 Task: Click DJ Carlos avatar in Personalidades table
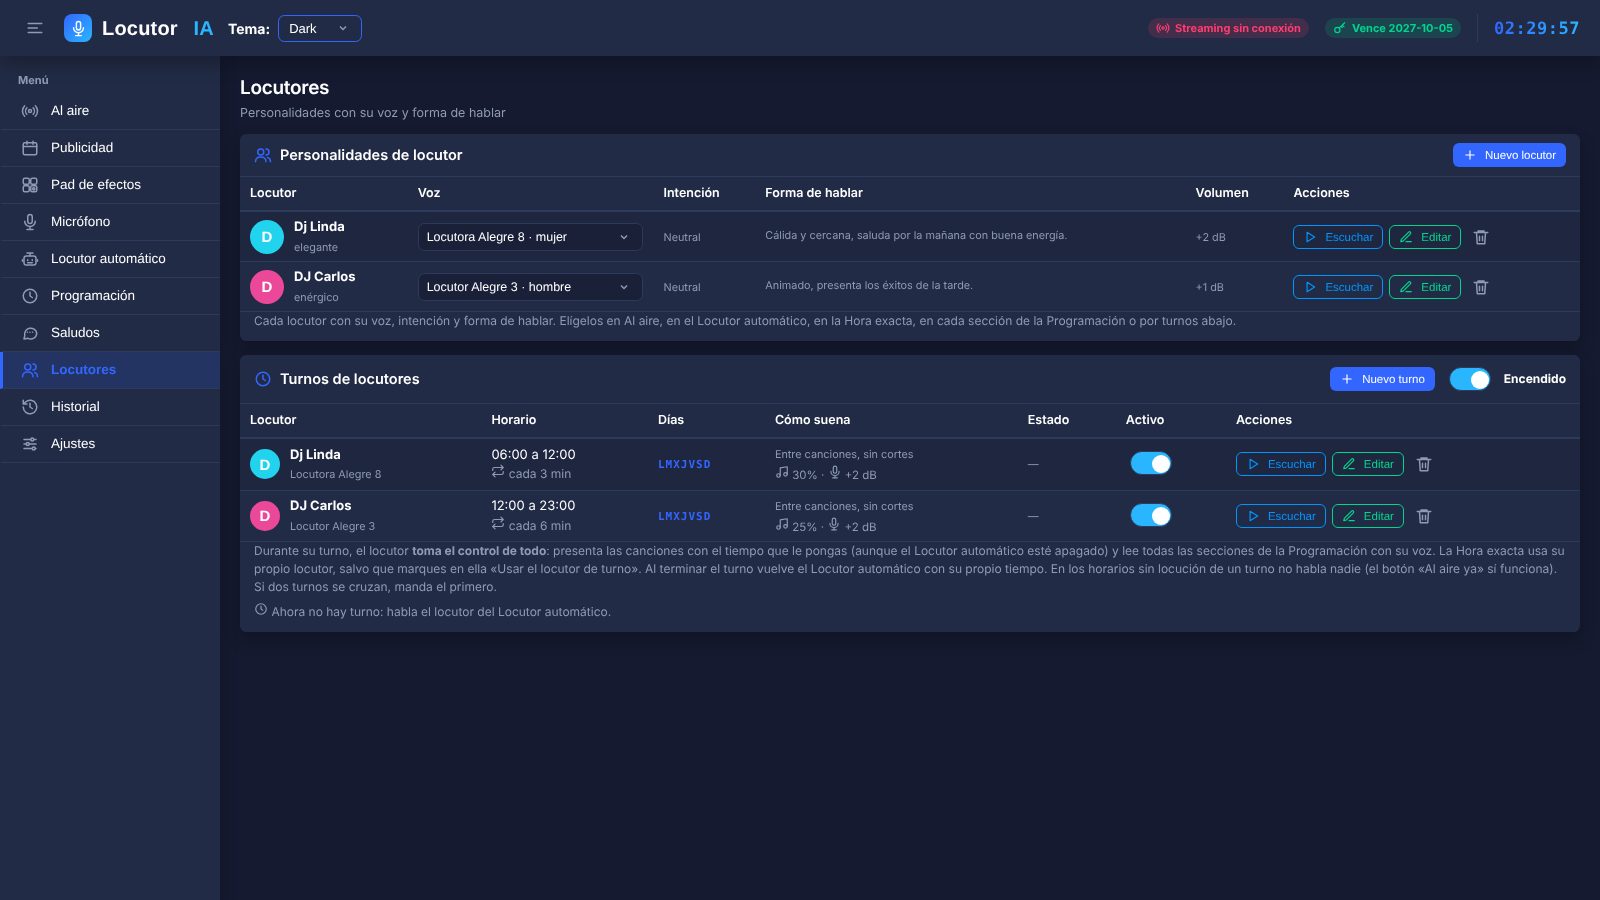pyautogui.click(x=266, y=287)
